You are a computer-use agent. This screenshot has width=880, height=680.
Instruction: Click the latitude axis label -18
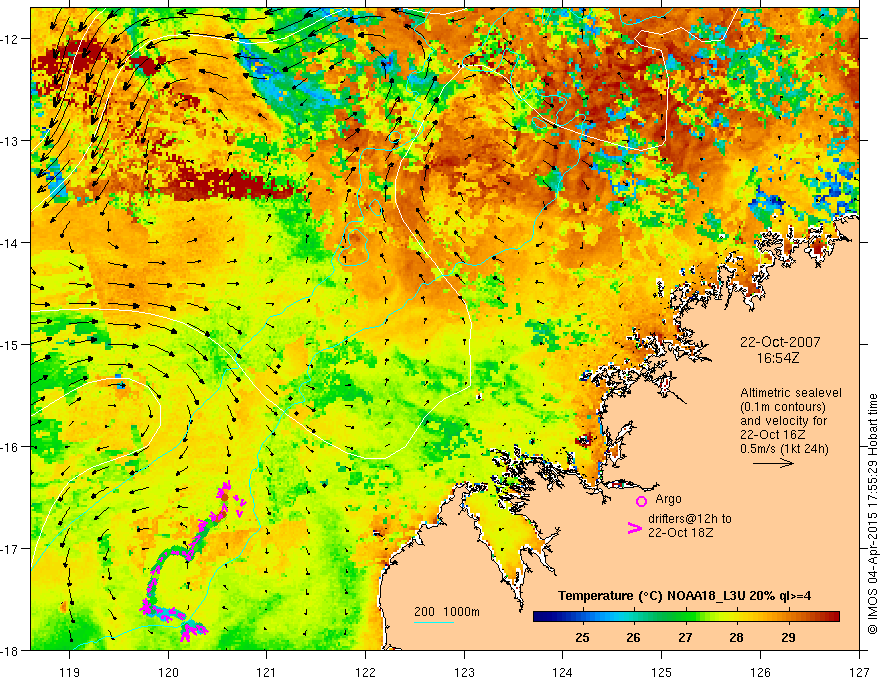pos(10,650)
